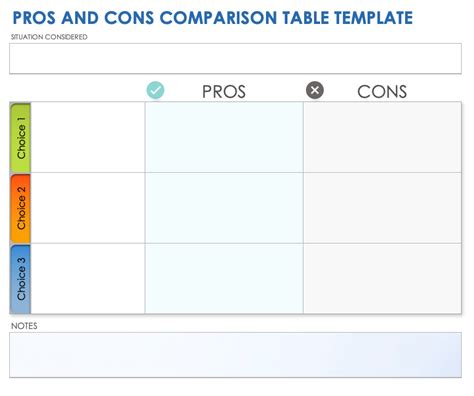Click the teal checkmark PROS icon
The width and height of the screenshot is (474, 396).
pos(155,90)
